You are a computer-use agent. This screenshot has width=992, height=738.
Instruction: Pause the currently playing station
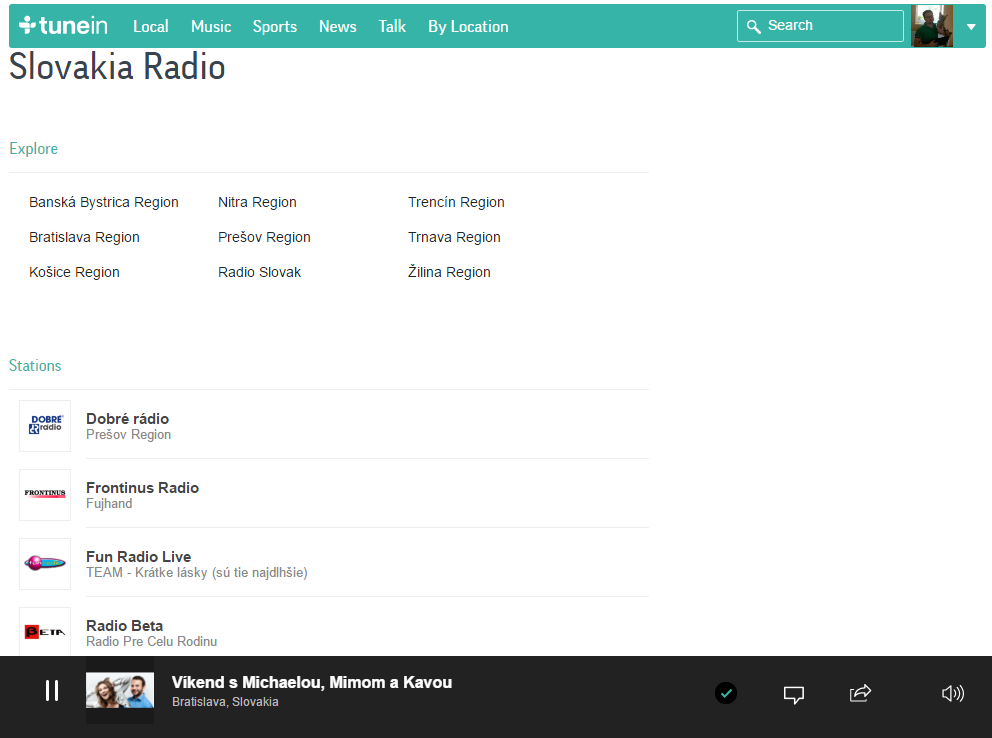click(x=52, y=691)
